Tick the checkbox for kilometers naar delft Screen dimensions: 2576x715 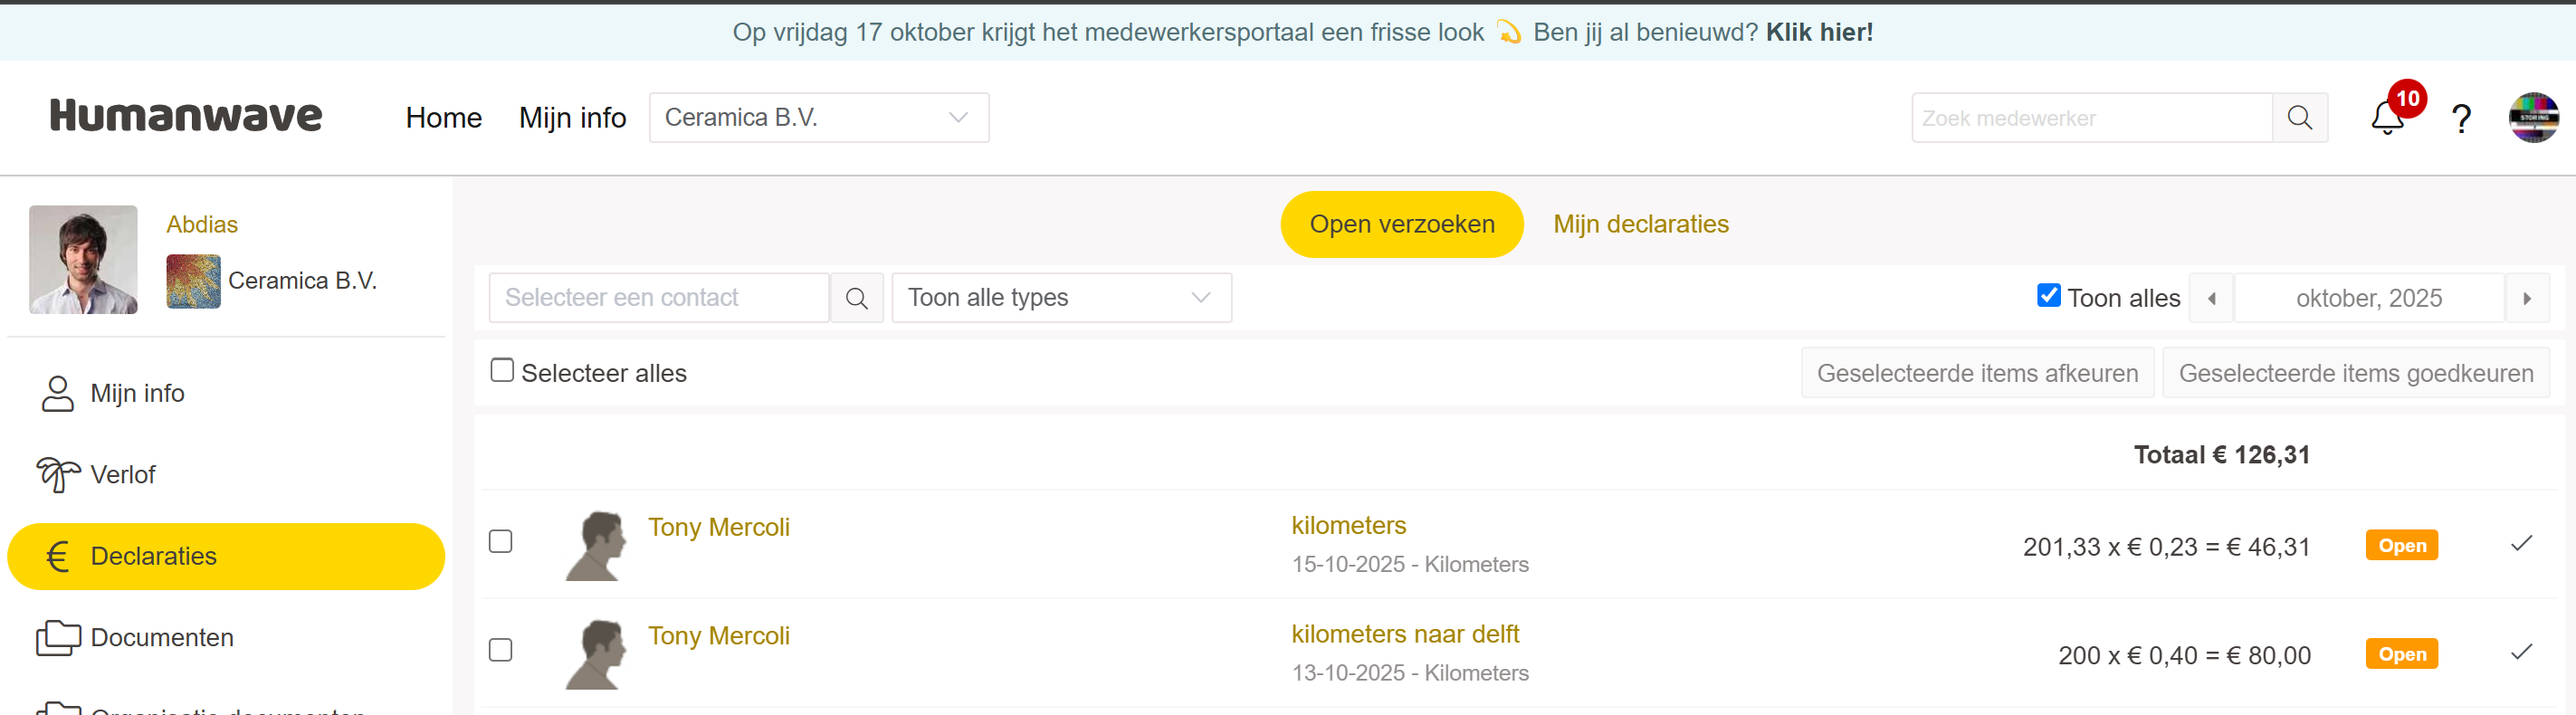tap(501, 650)
